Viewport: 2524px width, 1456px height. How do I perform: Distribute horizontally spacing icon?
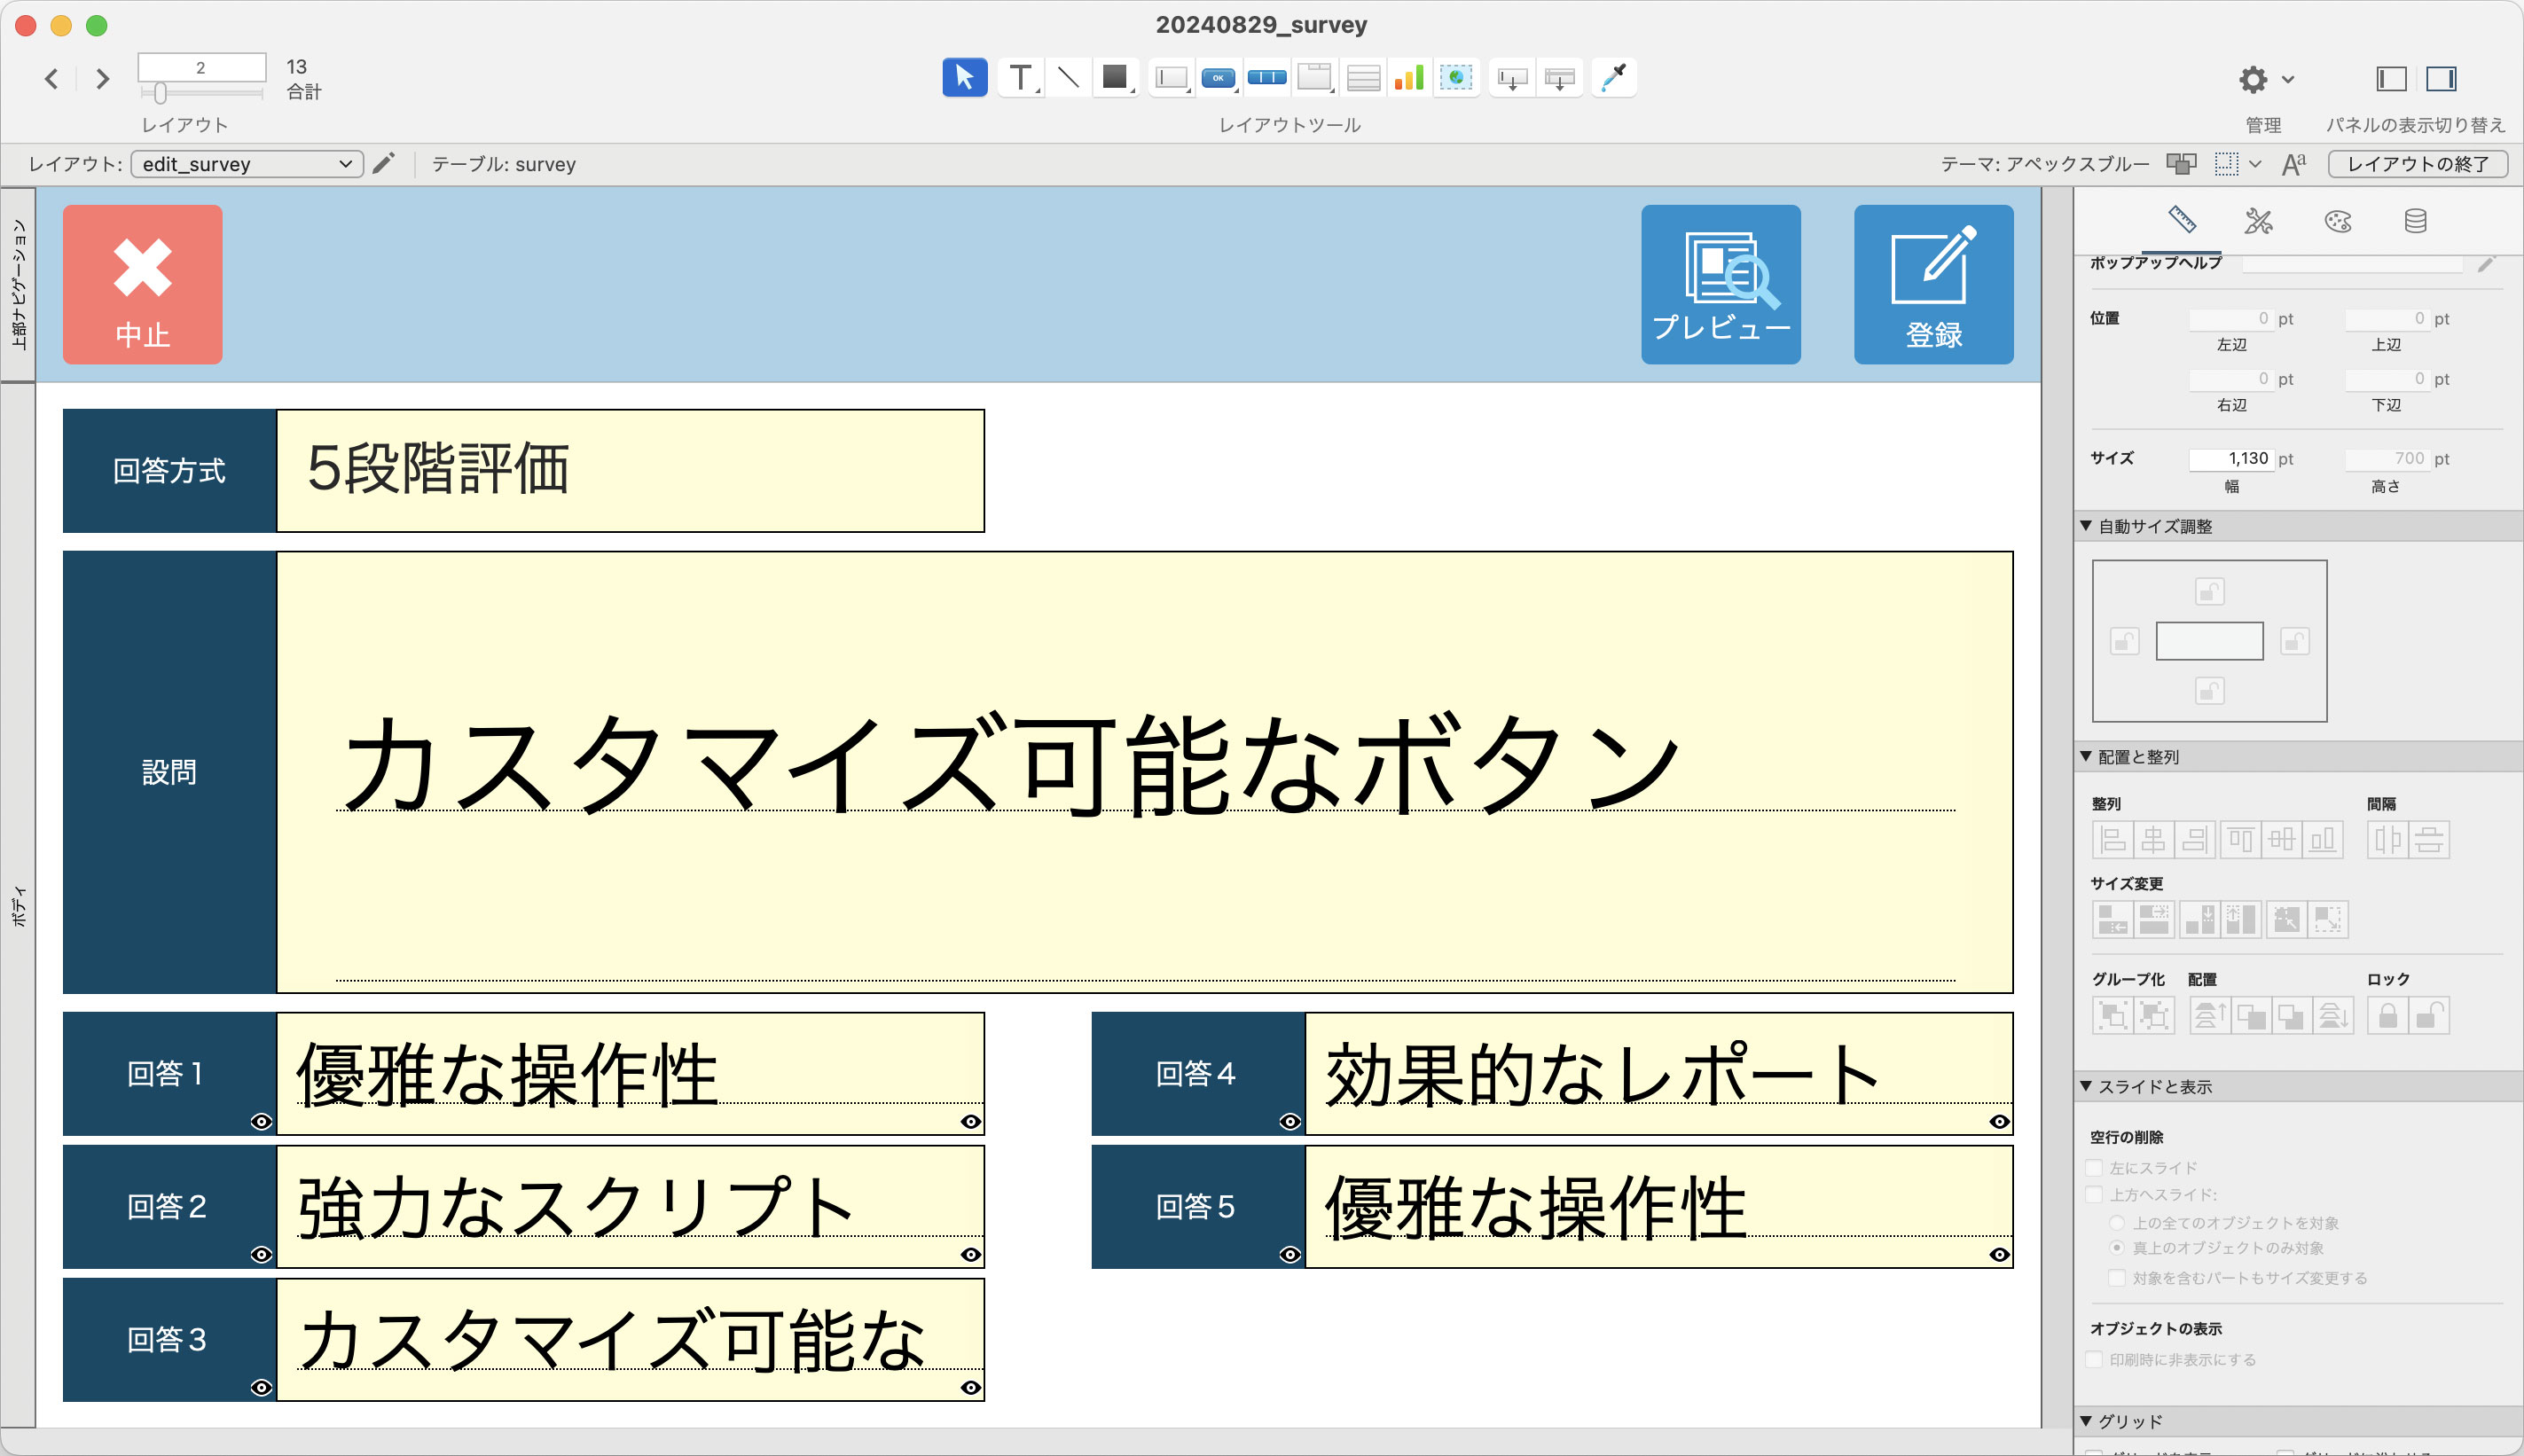(2388, 840)
